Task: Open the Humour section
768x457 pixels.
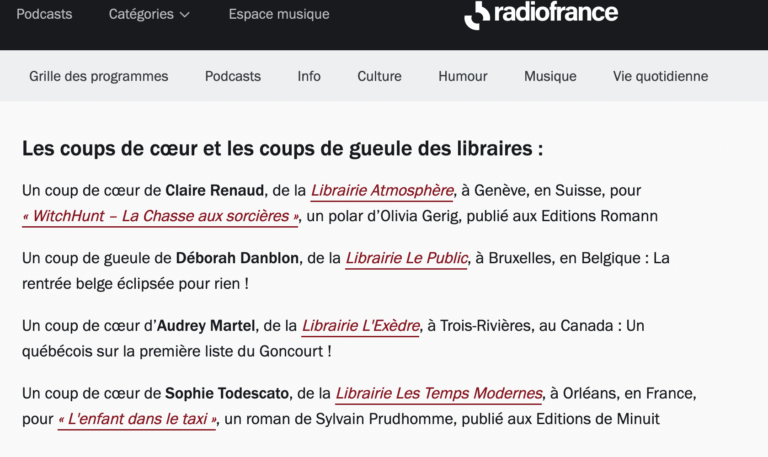Action: pos(463,76)
